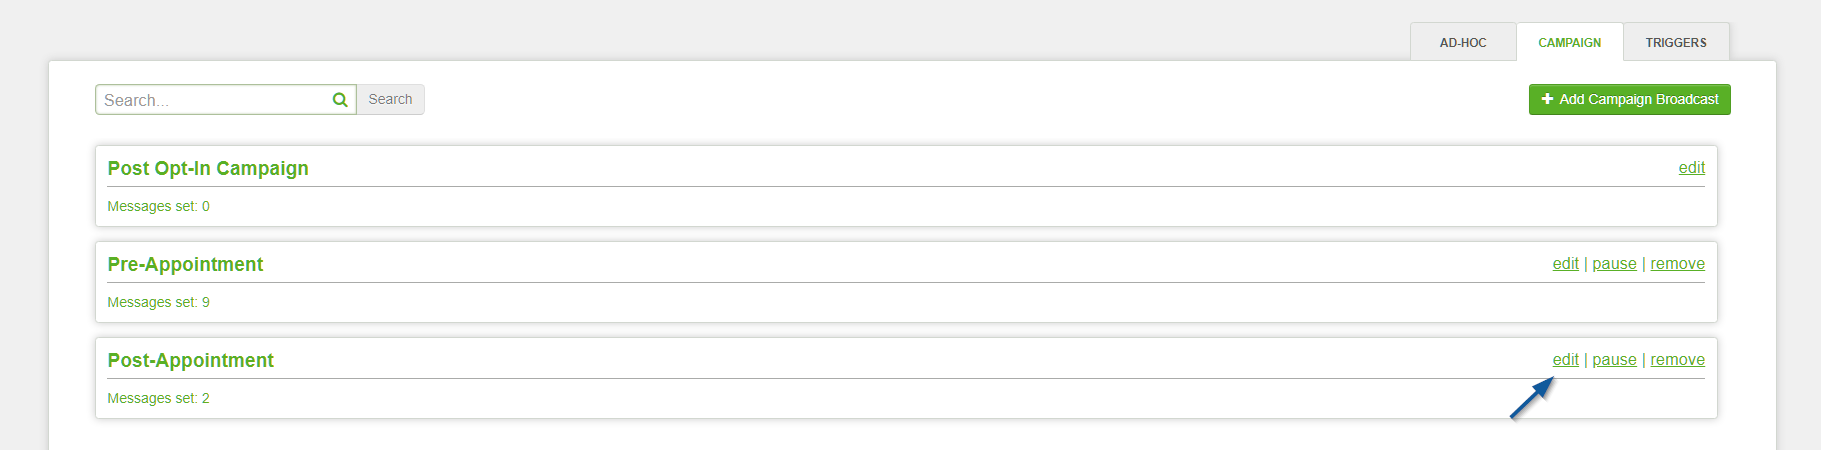1821x450 pixels.
Task: Add a new Campaign Broadcast
Action: pyautogui.click(x=1629, y=99)
